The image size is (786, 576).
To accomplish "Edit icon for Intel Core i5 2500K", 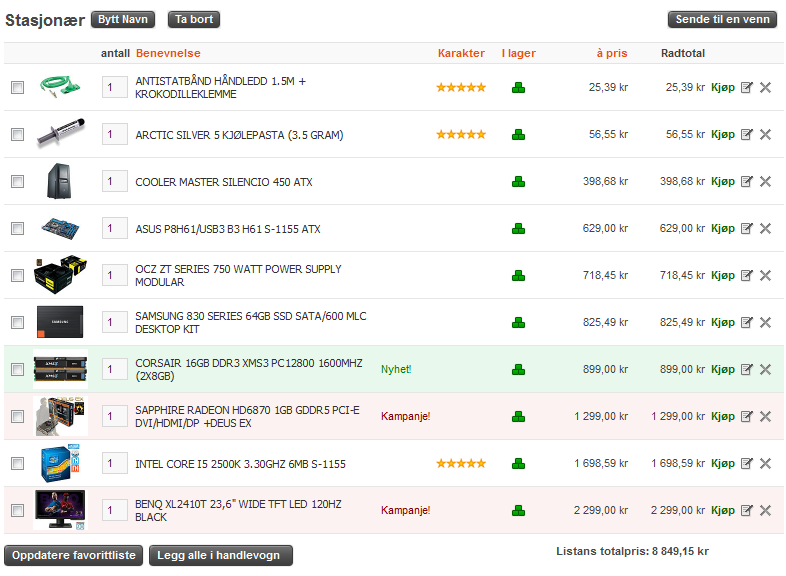I will tap(747, 463).
